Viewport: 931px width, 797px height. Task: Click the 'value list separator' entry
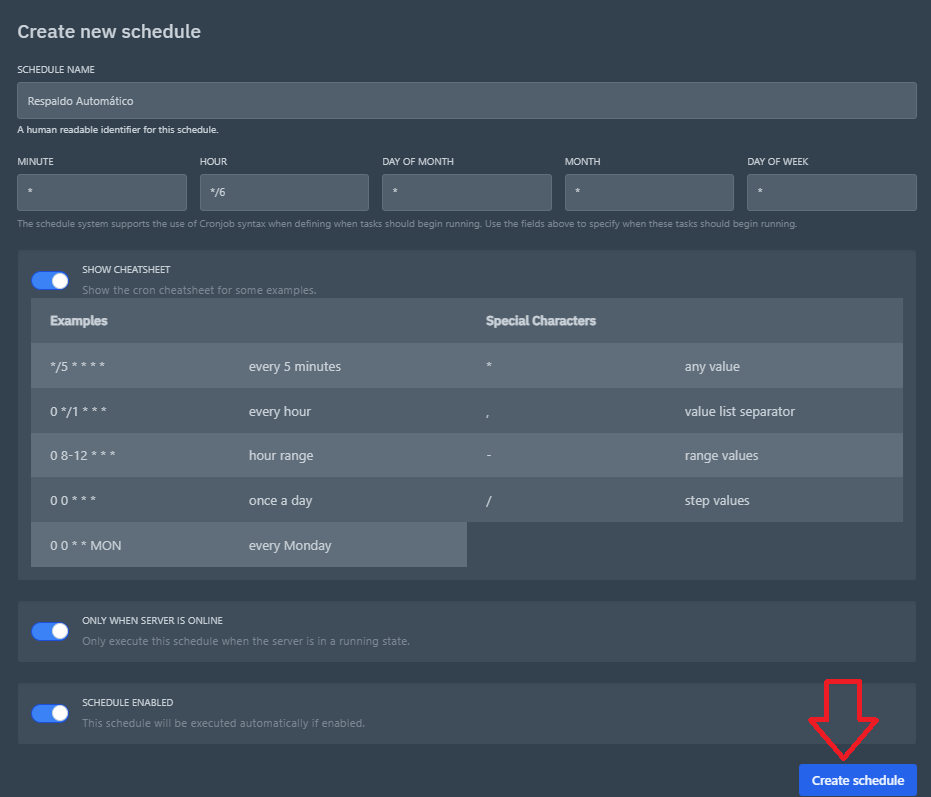point(740,411)
